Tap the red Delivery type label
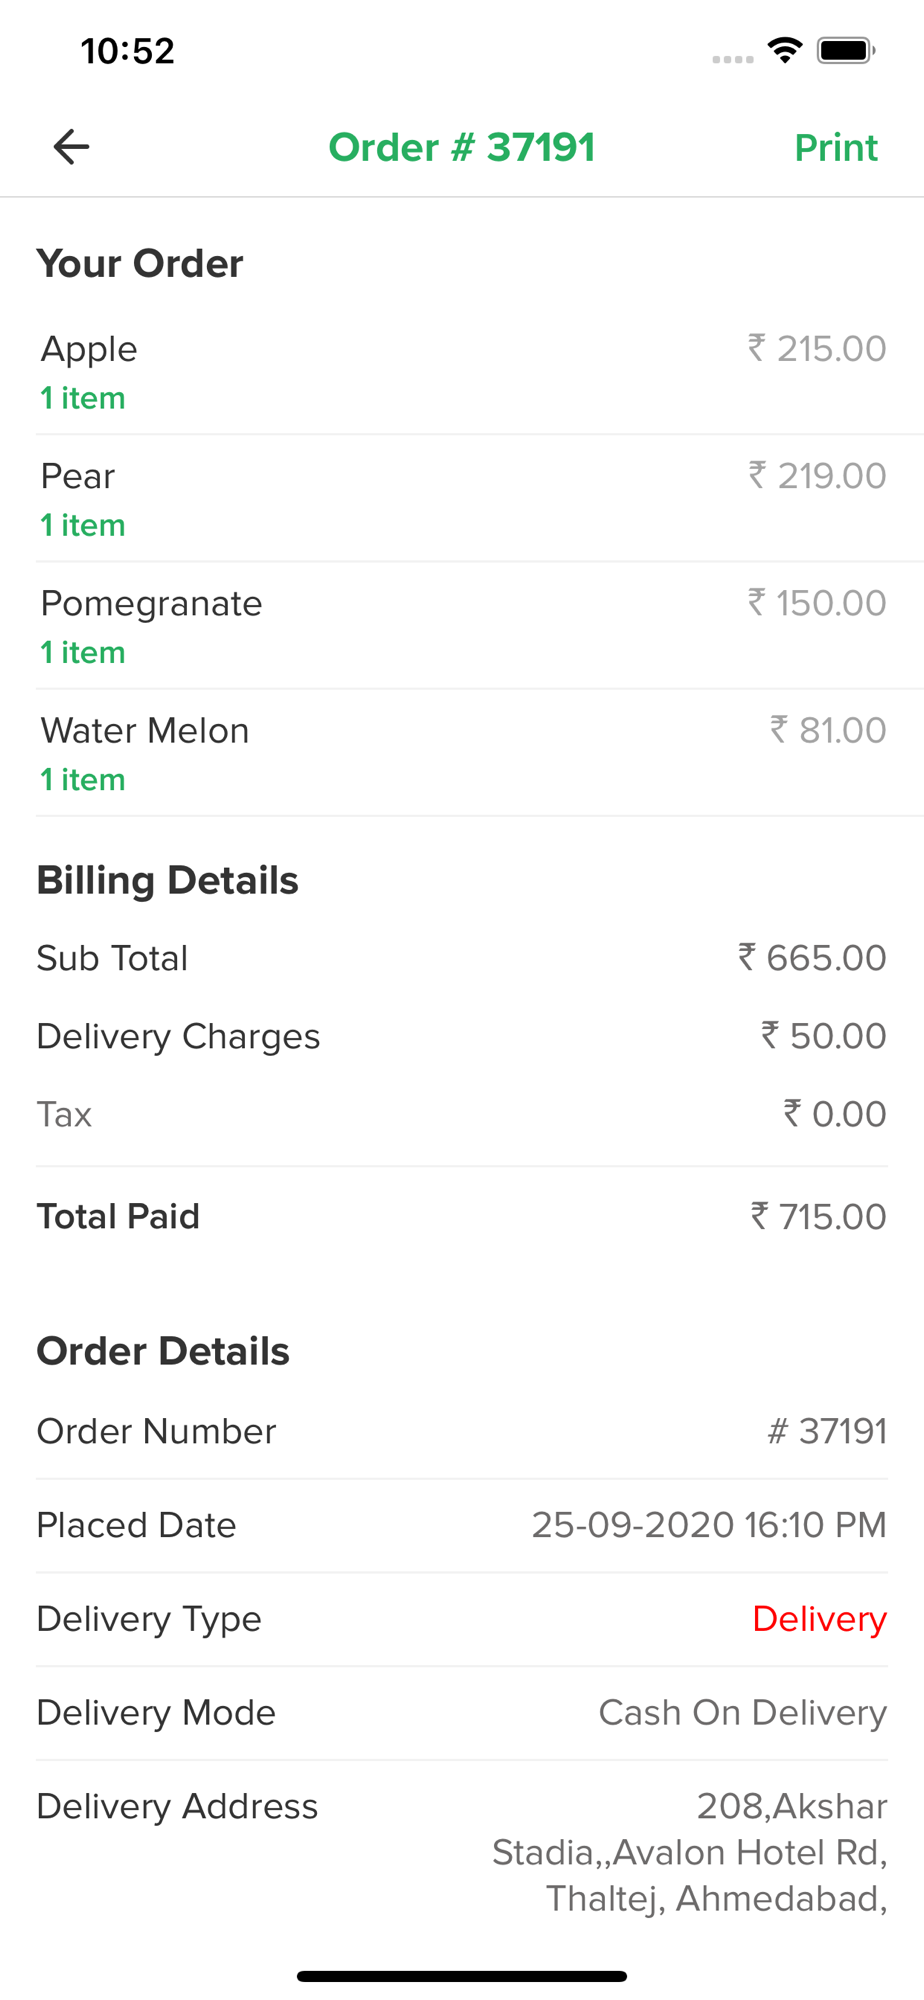Image resolution: width=924 pixels, height=2000 pixels. (x=820, y=1619)
